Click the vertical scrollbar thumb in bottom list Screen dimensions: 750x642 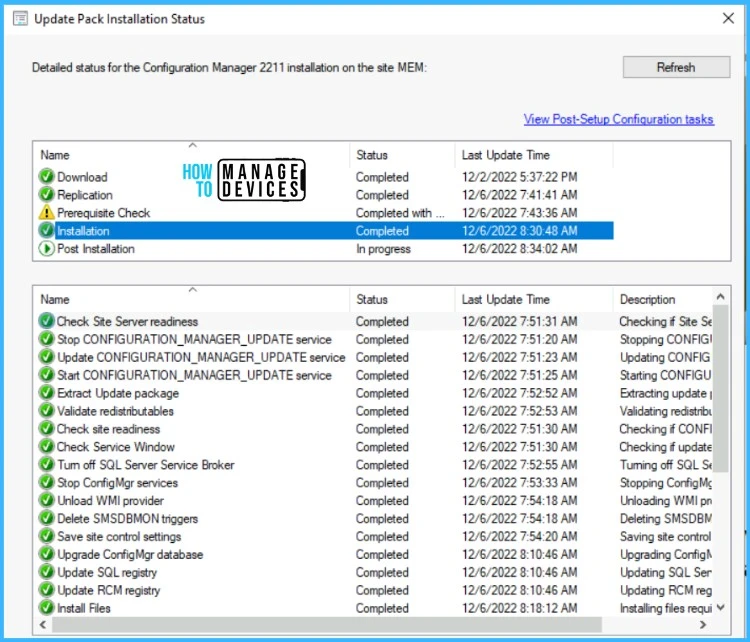click(x=721, y=388)
